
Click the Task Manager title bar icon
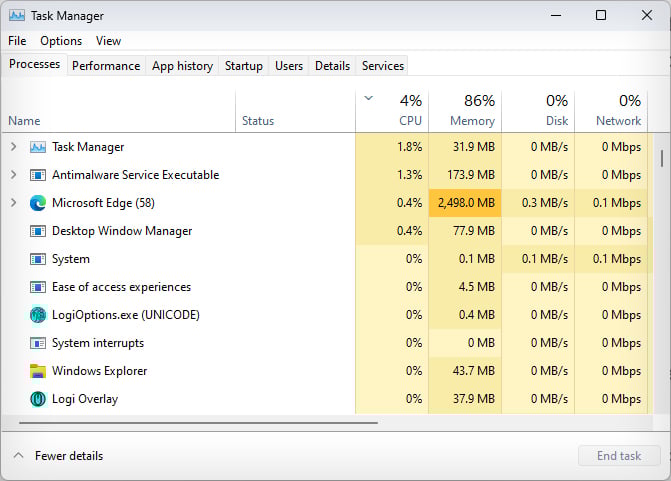point(17,16)
